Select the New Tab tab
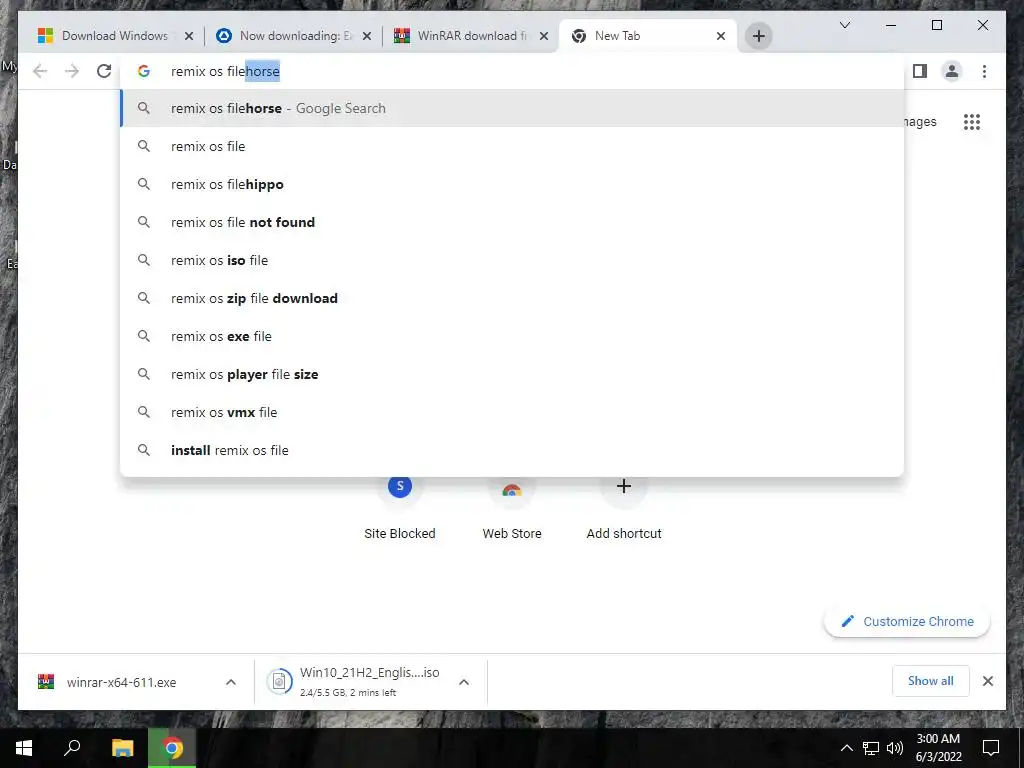The width and height of the screenshot is (1024, 768). coord(647,36)
